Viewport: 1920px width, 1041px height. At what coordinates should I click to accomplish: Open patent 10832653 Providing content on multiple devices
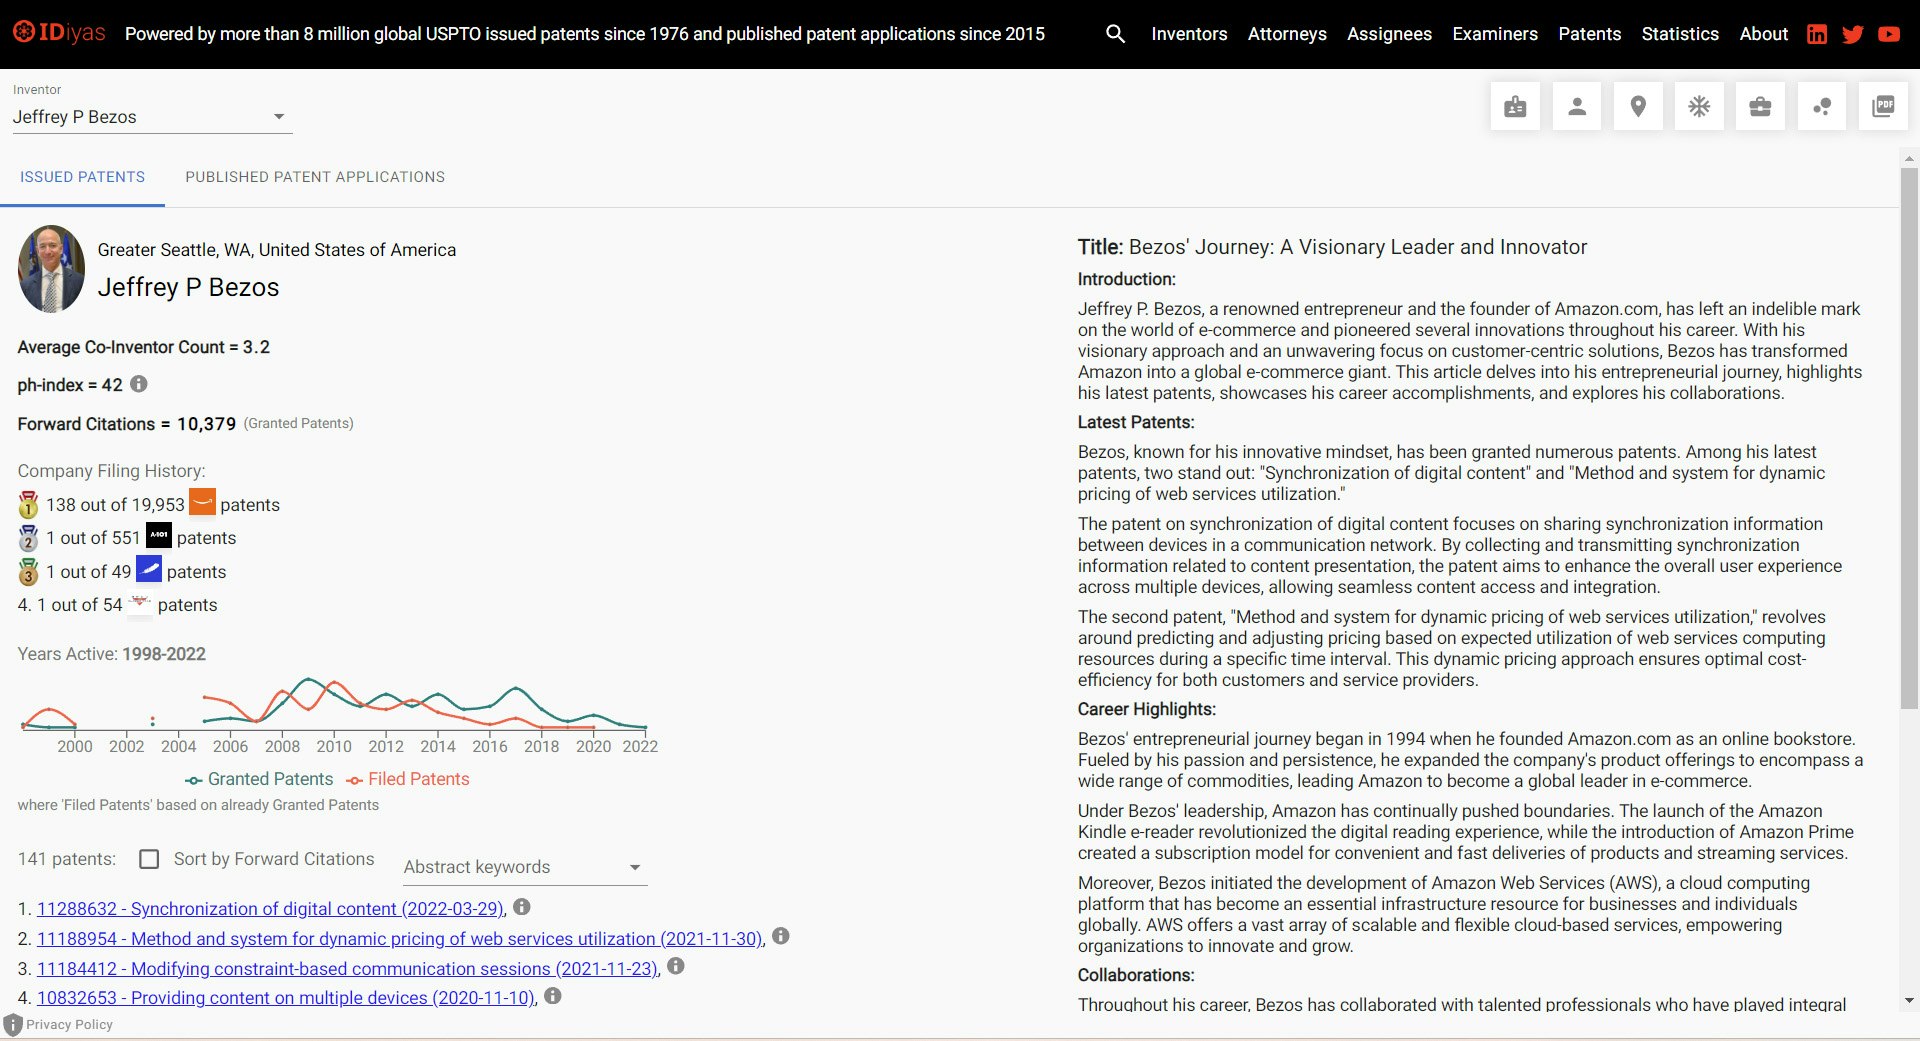click(286, 998)
